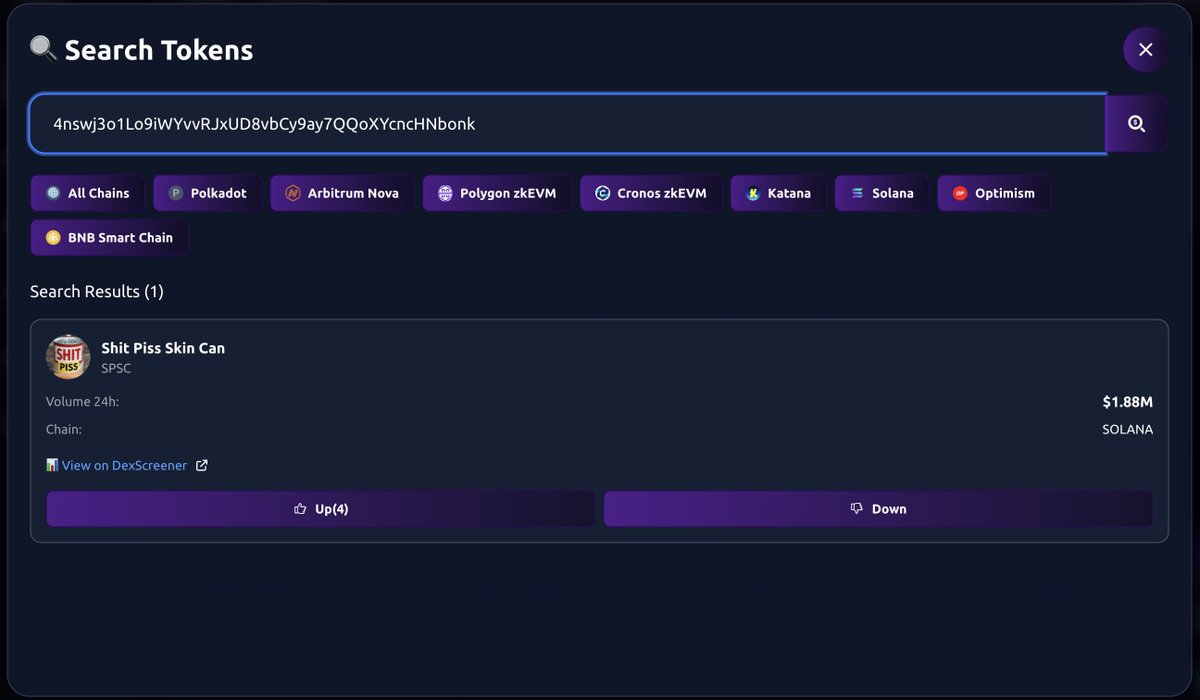The width and height of the screenshot is (1200, 700).
Task: Click the thumbs up icon on Up button
Action: [x=299, y=508]
